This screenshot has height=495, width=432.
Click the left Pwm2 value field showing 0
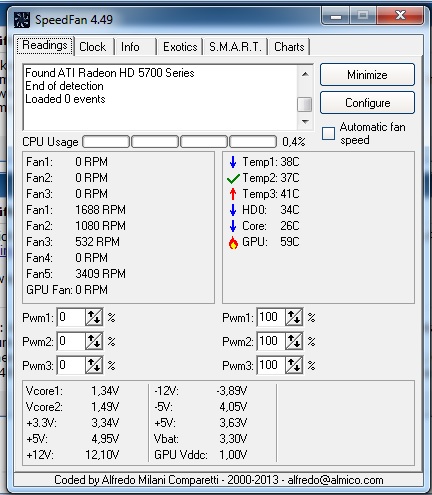(x=71, y=341)
